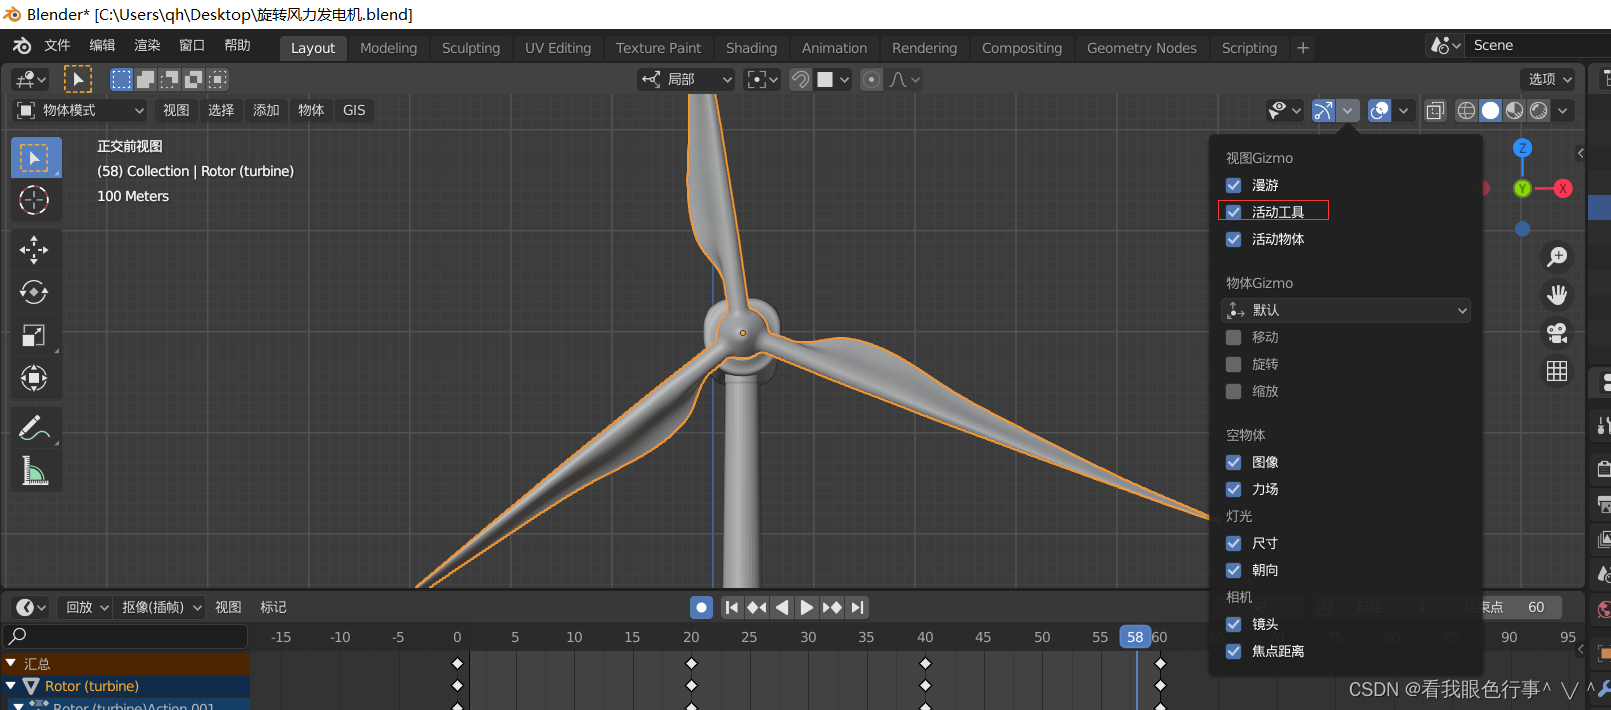Screen dimensions: 1611x710
Task: Select the 3D Cursor tool
Action: [x=36, y=200]
